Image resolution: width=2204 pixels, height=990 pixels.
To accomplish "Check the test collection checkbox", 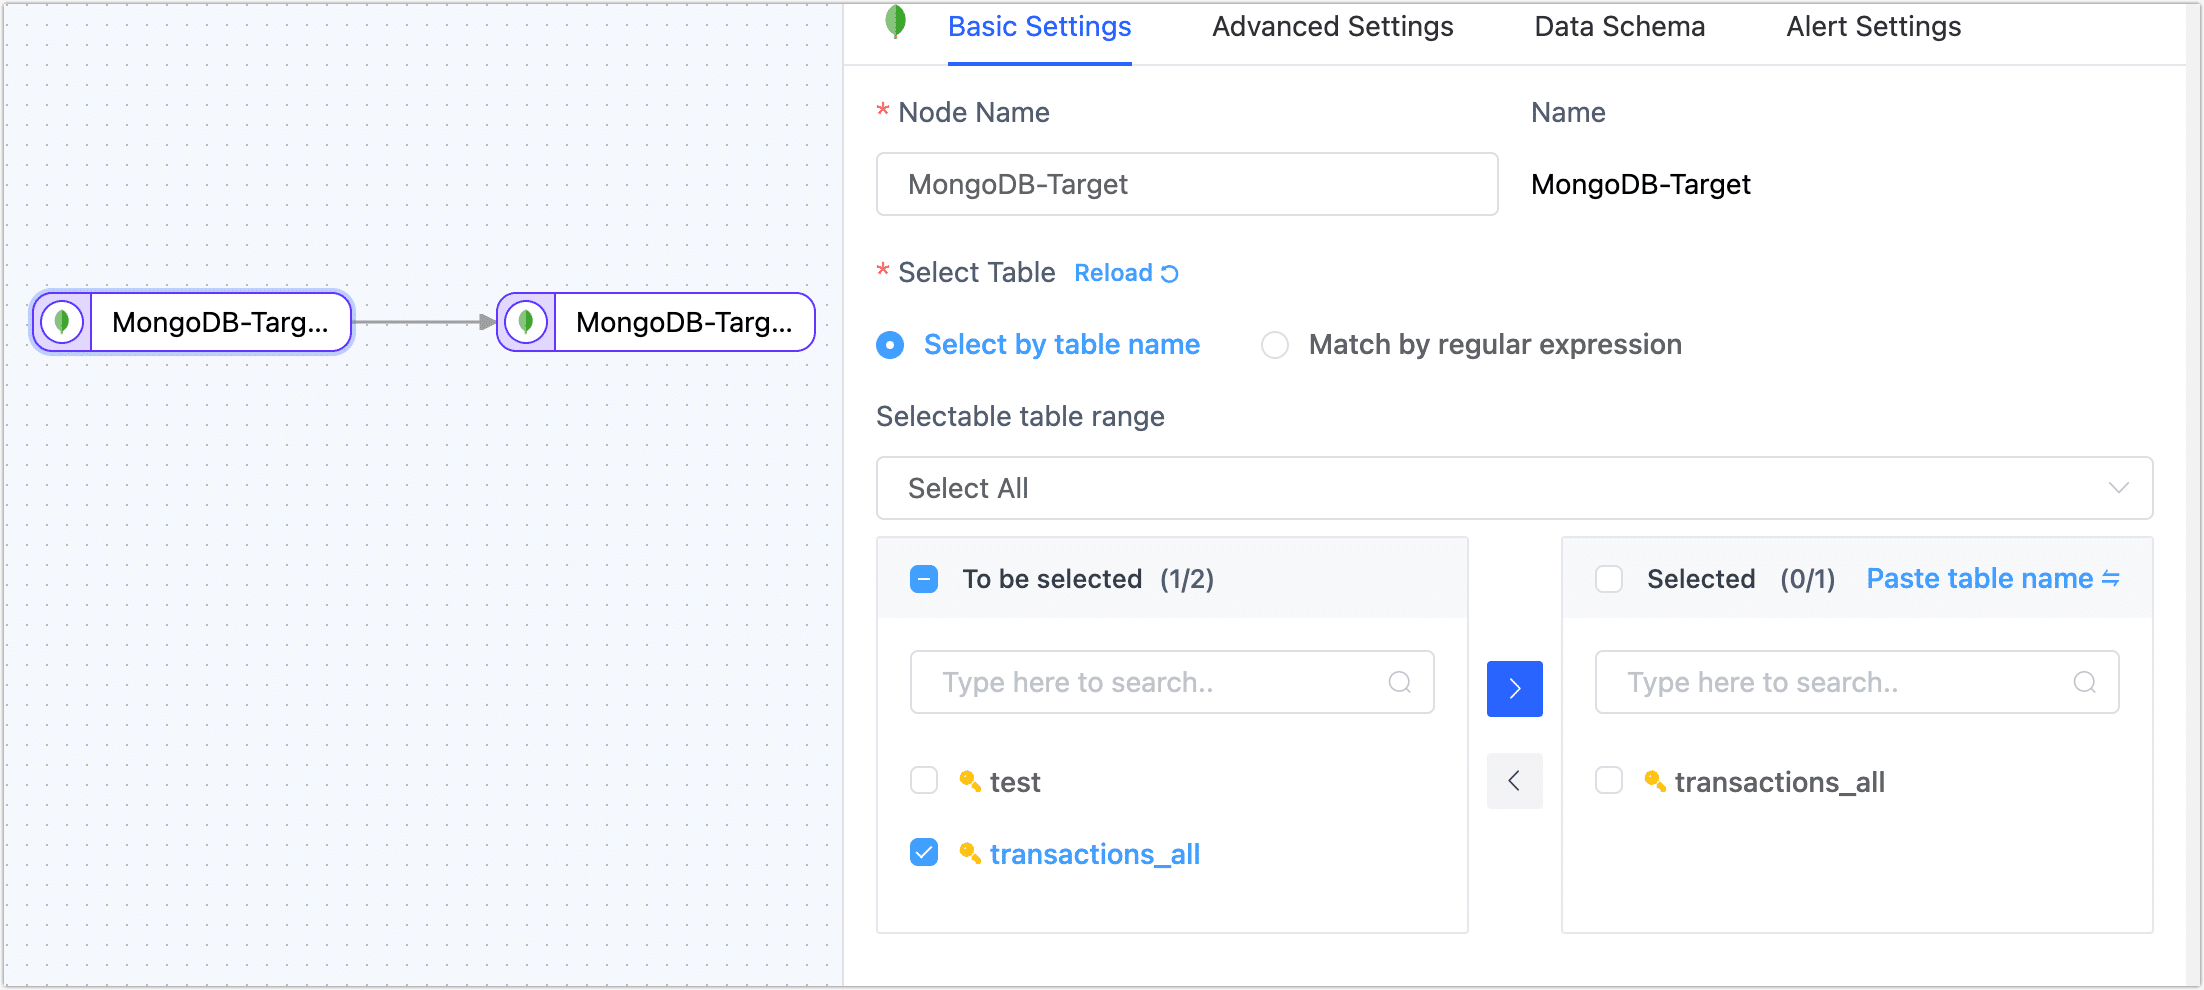I will [x=923, y=780].
